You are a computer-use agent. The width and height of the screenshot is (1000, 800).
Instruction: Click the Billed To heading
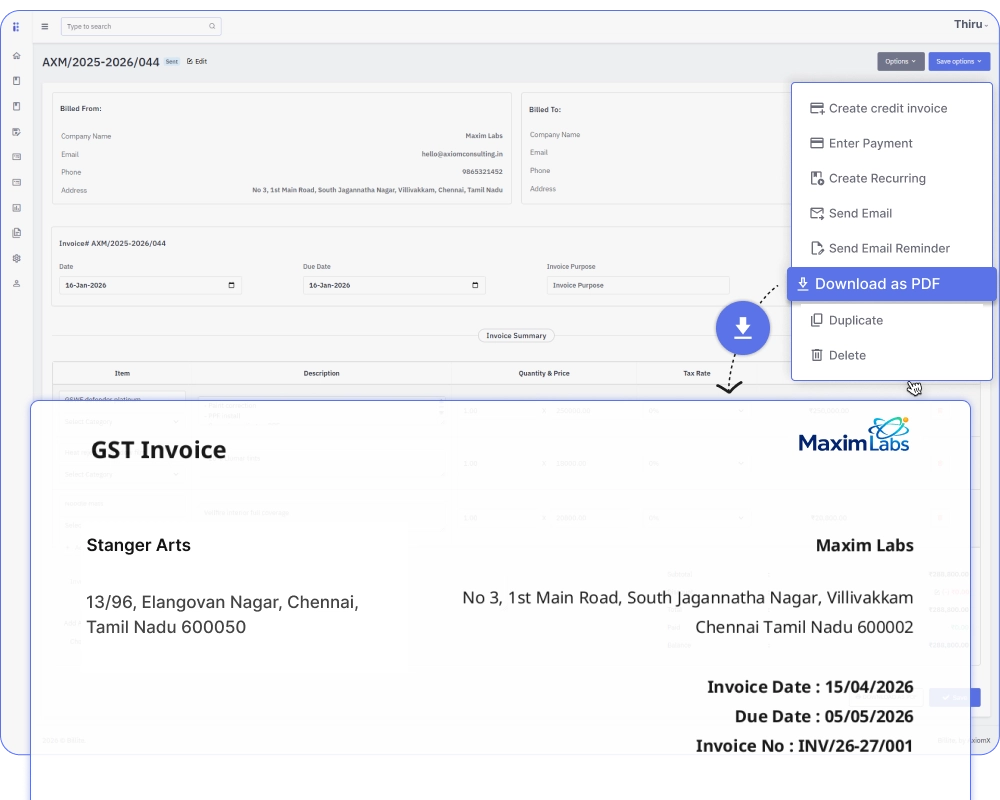[545, 110]
